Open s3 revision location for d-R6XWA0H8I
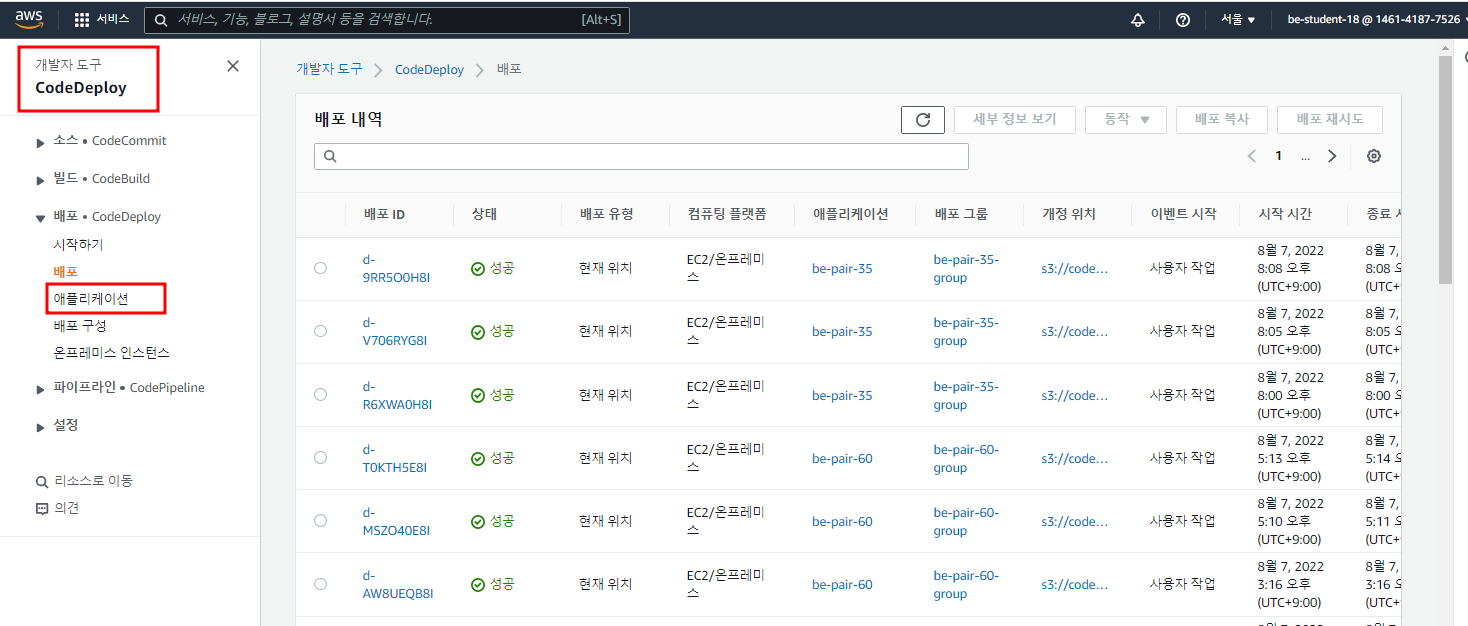1468x626 pixels. click(1074, 396)
